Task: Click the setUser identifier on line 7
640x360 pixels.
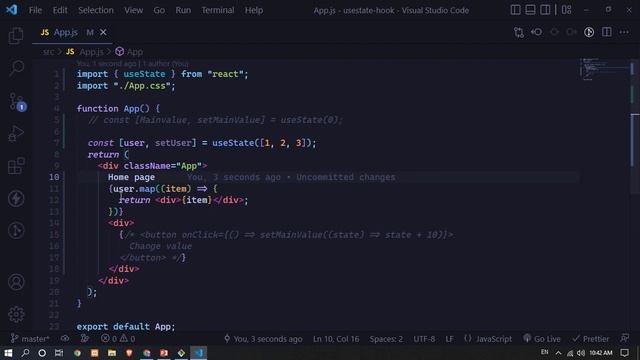Action: pyautogui.click(x=176, y=143)
